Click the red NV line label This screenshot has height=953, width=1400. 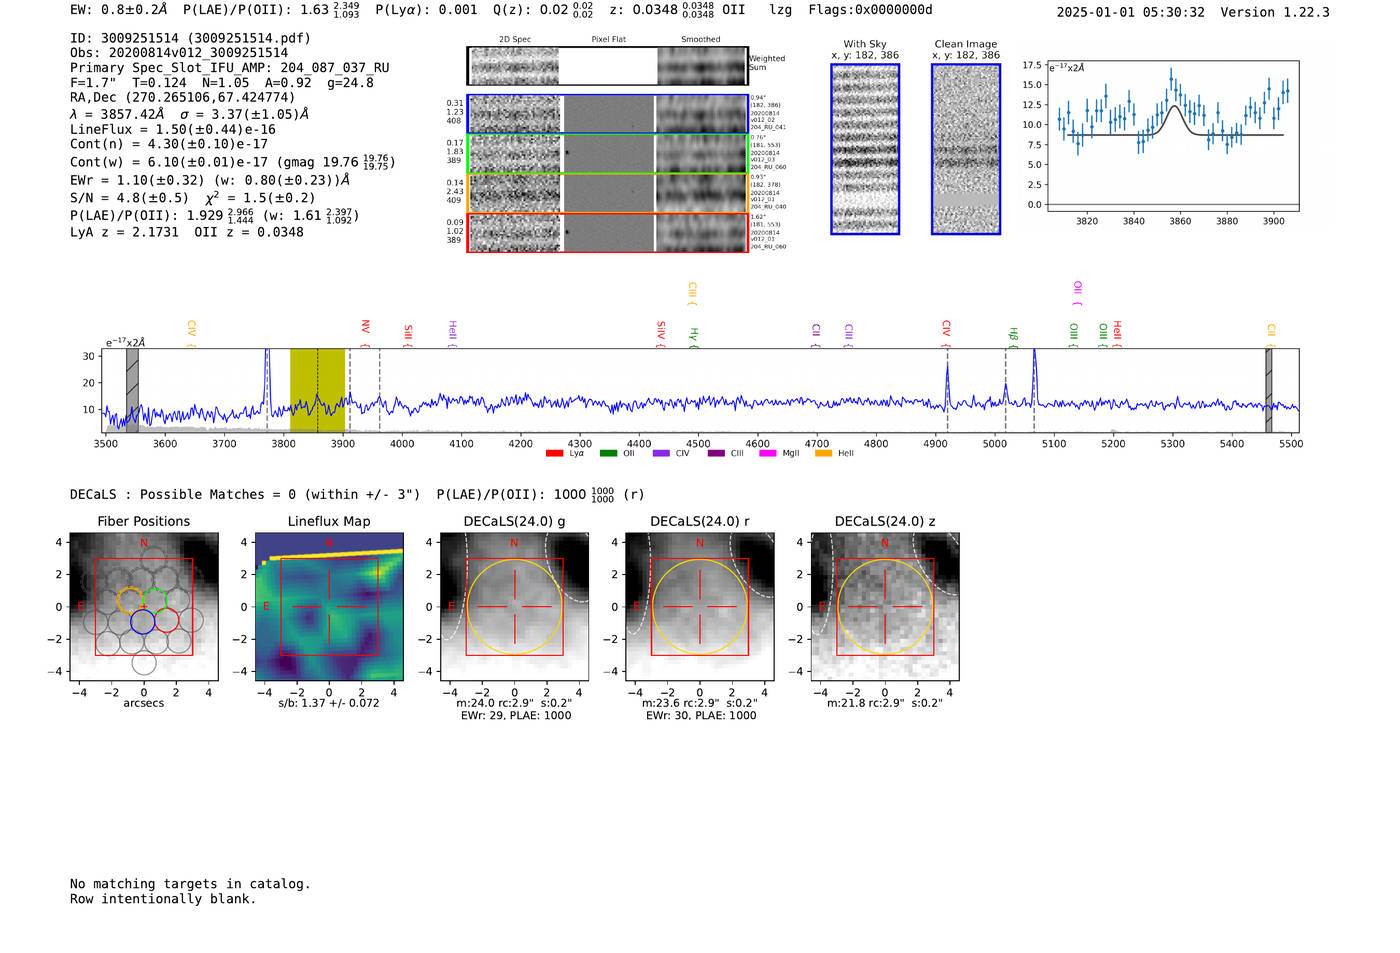click(x=366, y=333)
